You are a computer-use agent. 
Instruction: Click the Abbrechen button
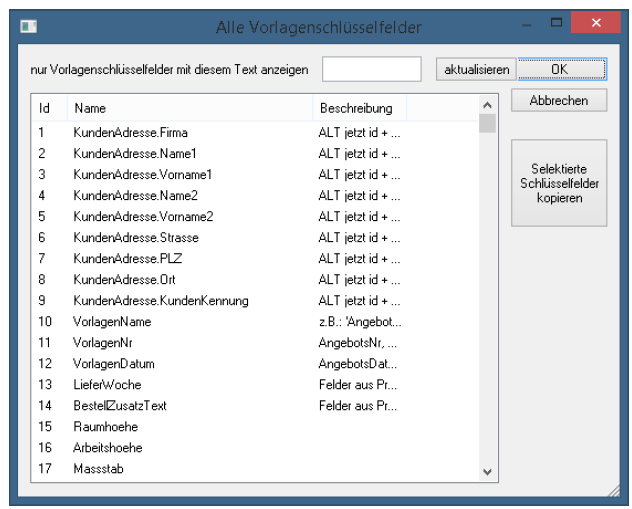click(x=558, y=101)
